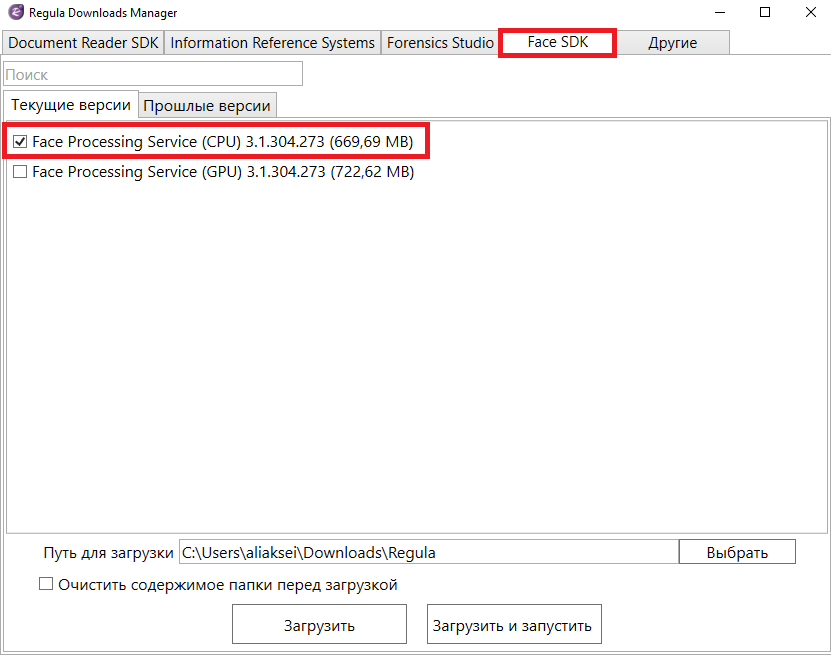831x655 pixels.
Task: Show the Текущие версии sub-tab
Action: coord(71,104)
